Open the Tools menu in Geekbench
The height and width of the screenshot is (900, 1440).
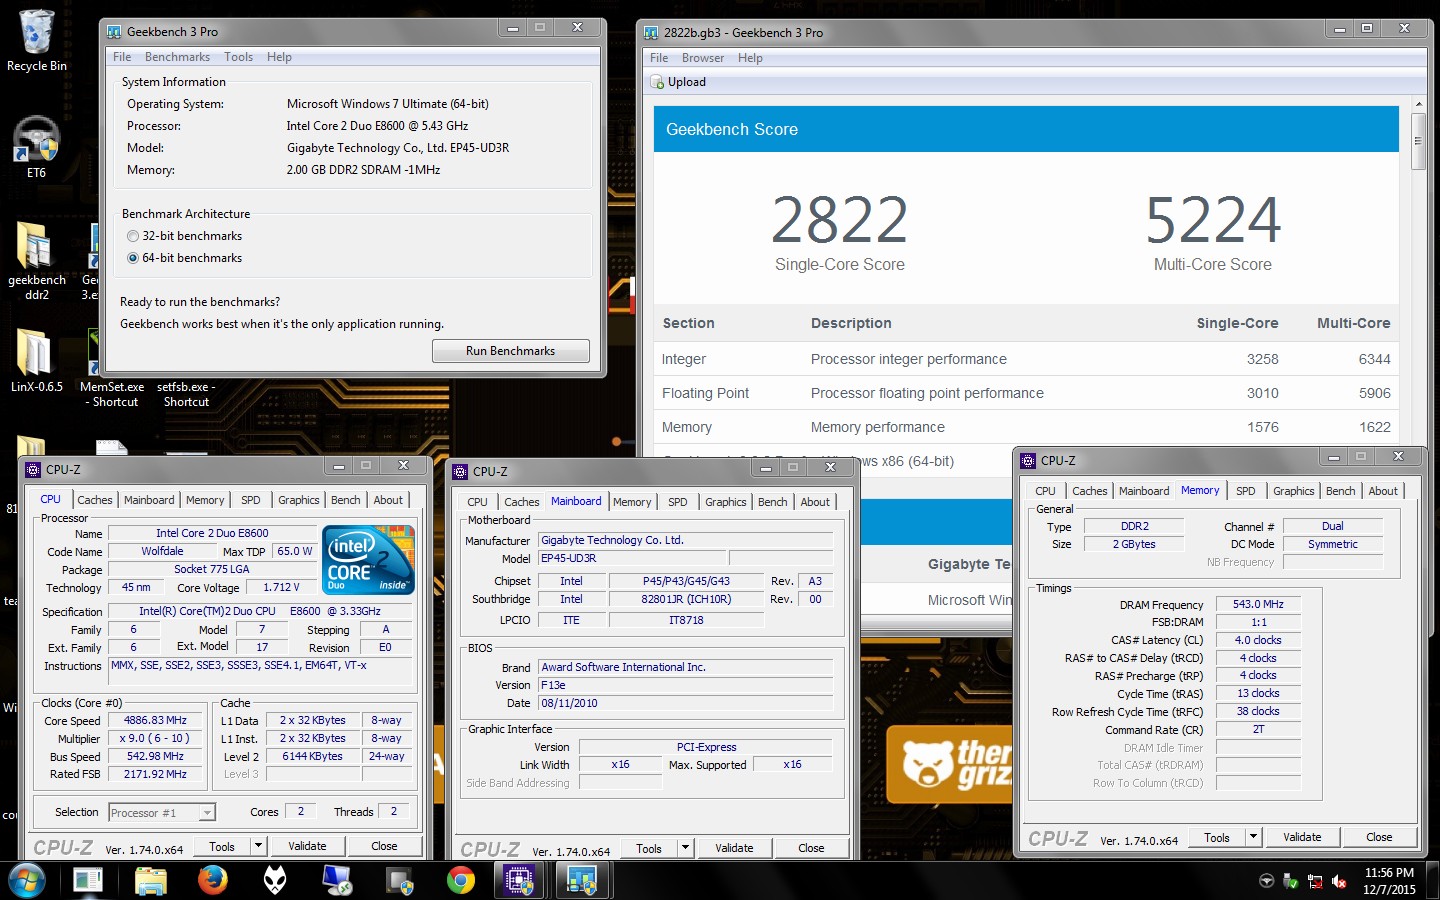coord(238,57)
